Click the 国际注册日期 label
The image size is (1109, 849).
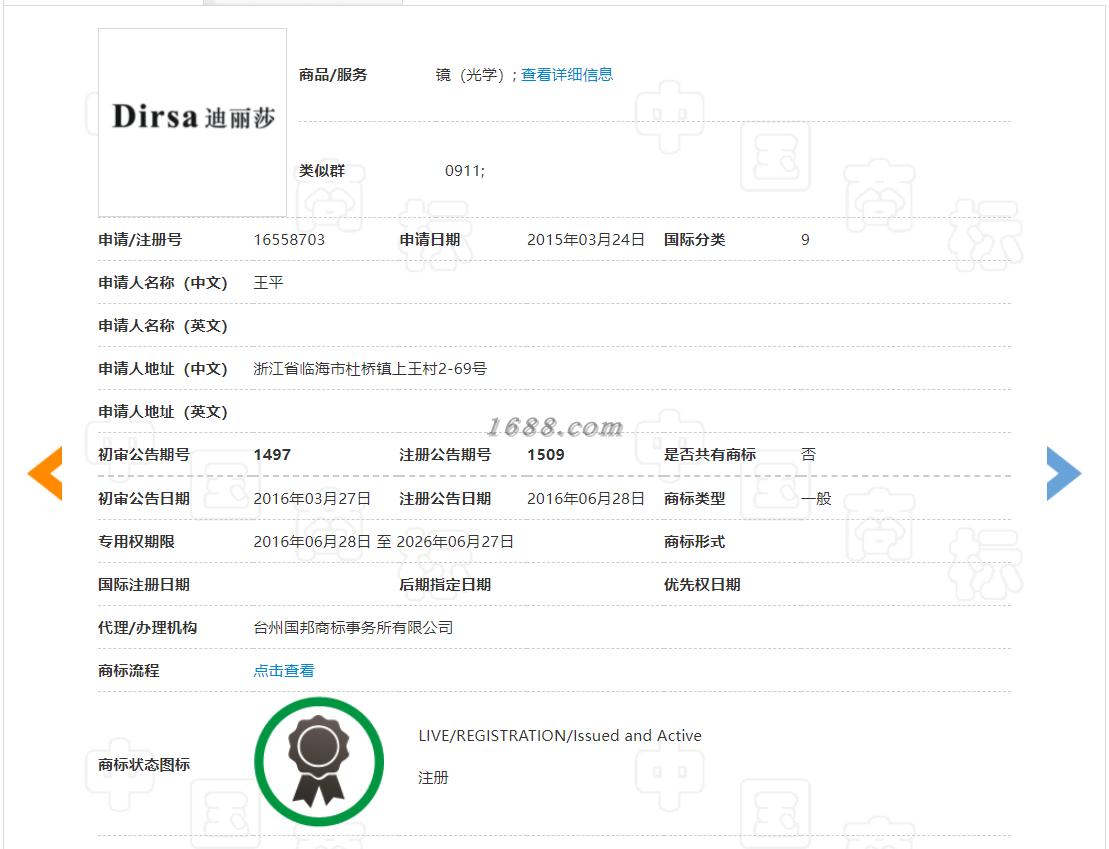pos(144,585)
